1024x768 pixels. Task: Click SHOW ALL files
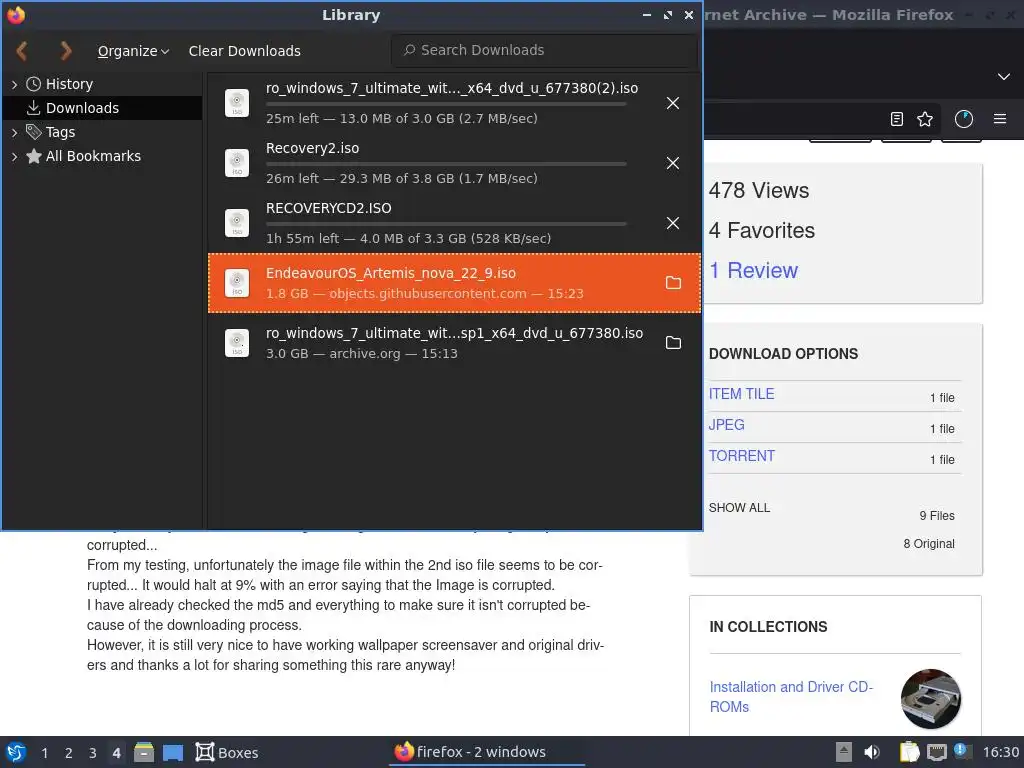pyautogui.click(x=739, y=507)
